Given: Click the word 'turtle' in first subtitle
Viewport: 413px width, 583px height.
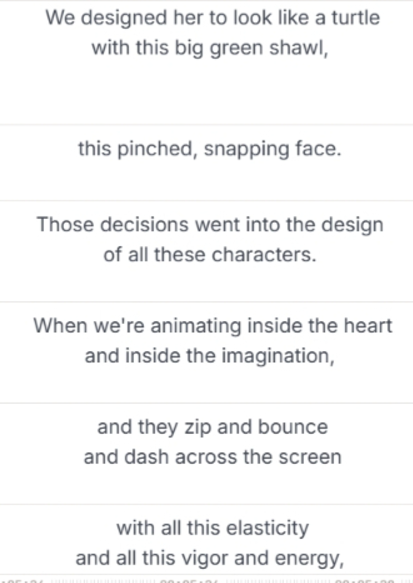Looking at the screenshot, I should (x=356, y=18).
